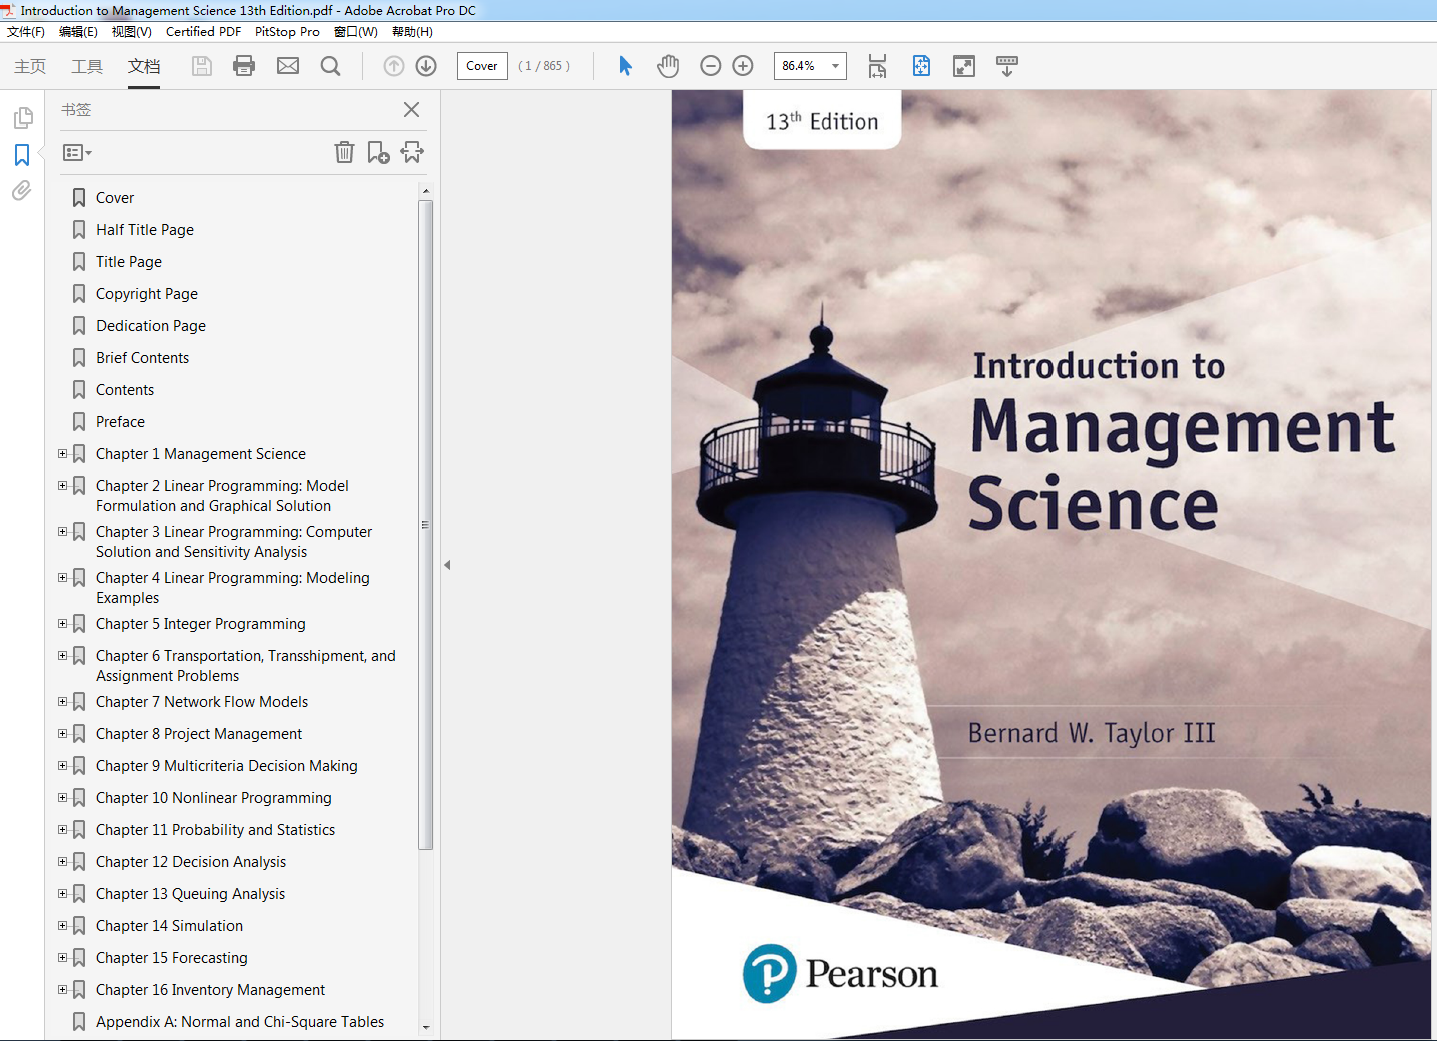Viewport: 1437px width, 1041px height.
Task: Activate the Hand pan tool
Action: click(x=668, y=66)
